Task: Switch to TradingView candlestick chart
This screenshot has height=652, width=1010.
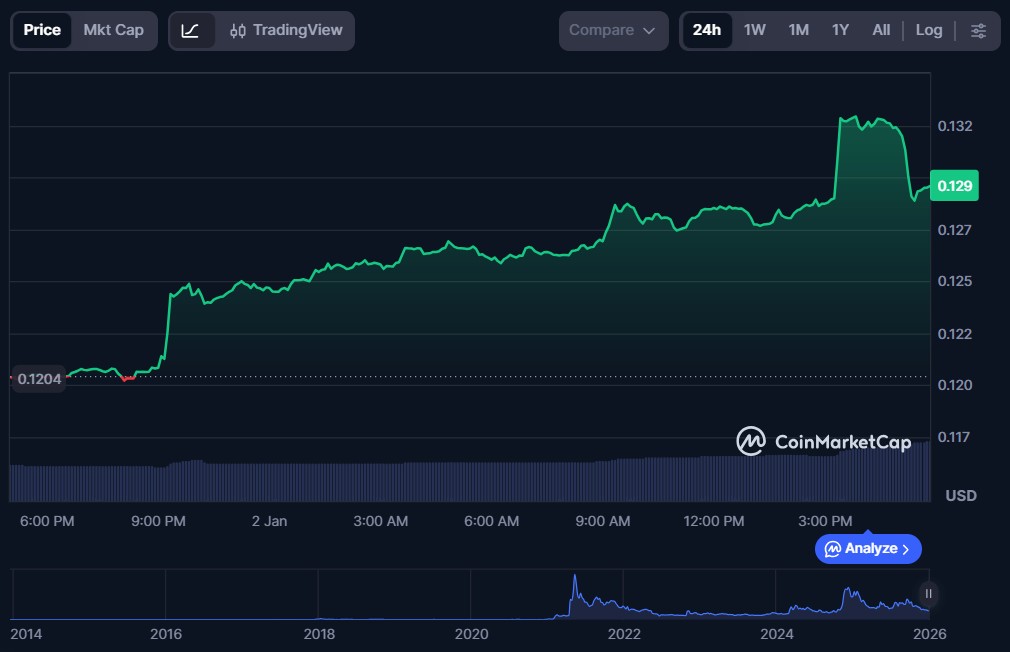Action: coord(285,30)
